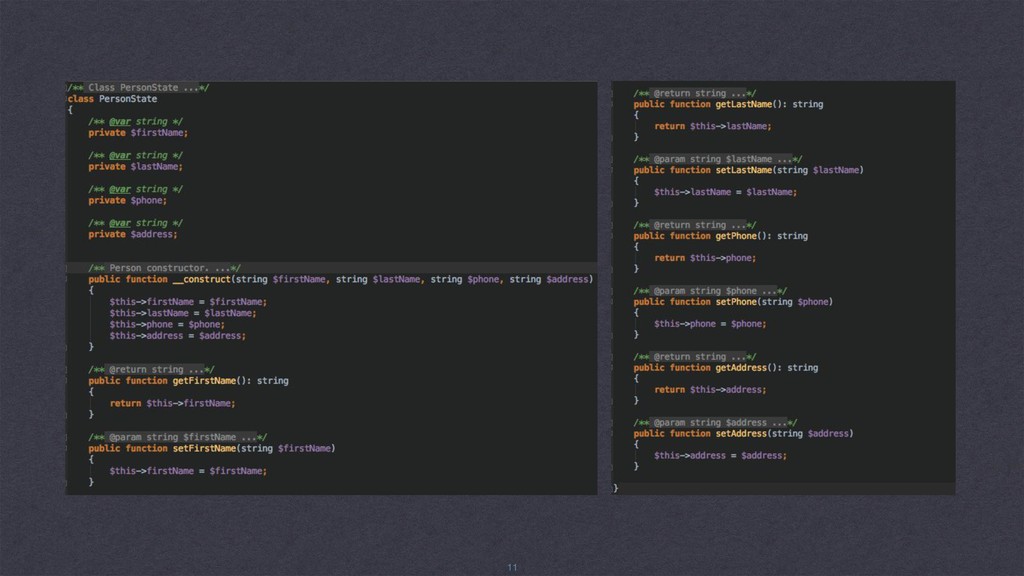Click the $this->phone = $phone line in constructor

tap(167, 324)
